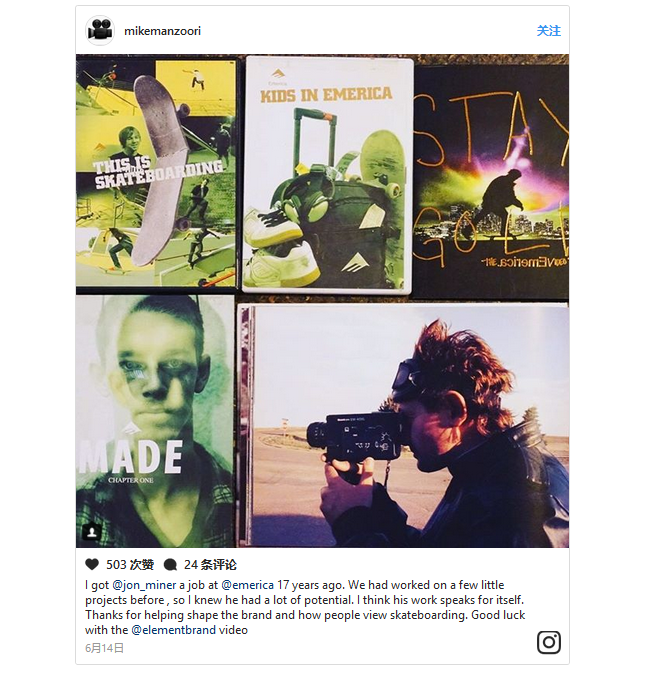Click the Emerica logo on Kids cover

pyautogui.click(x=278, y=76)
